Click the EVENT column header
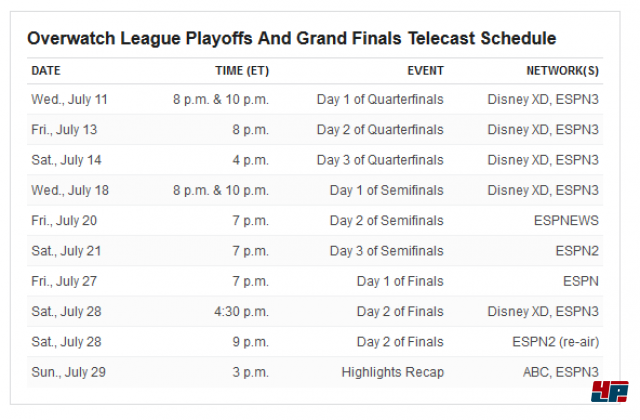Image resolution: width=640 pixels, height=420 pixels. tap(425, 71)
